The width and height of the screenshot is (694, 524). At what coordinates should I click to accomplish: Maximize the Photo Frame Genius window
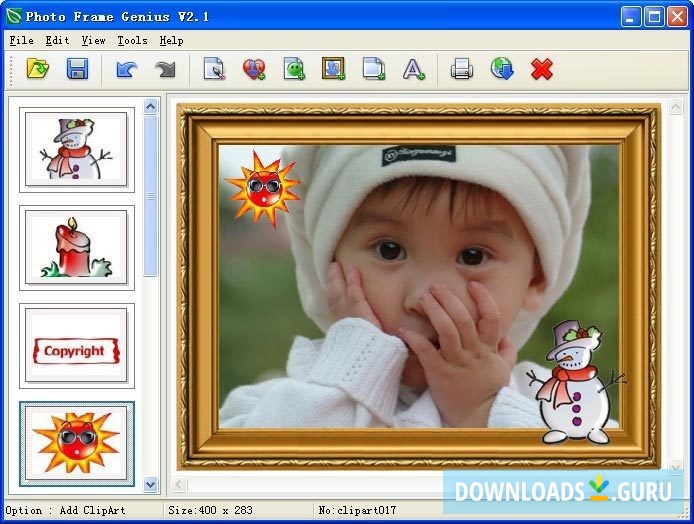(654, 17)
